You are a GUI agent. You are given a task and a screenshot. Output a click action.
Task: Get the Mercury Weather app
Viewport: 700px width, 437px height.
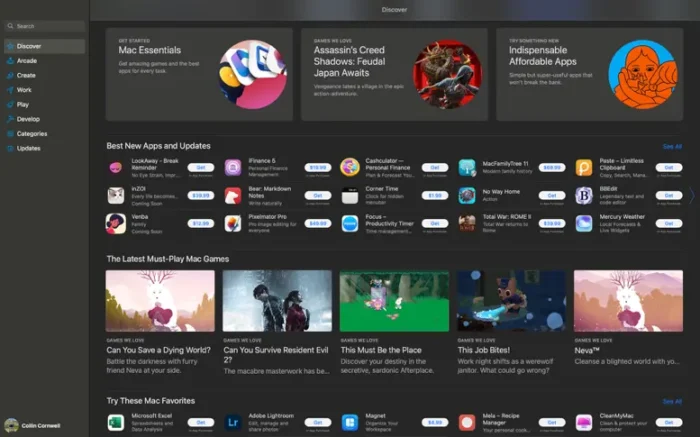[x=669, y=223]
